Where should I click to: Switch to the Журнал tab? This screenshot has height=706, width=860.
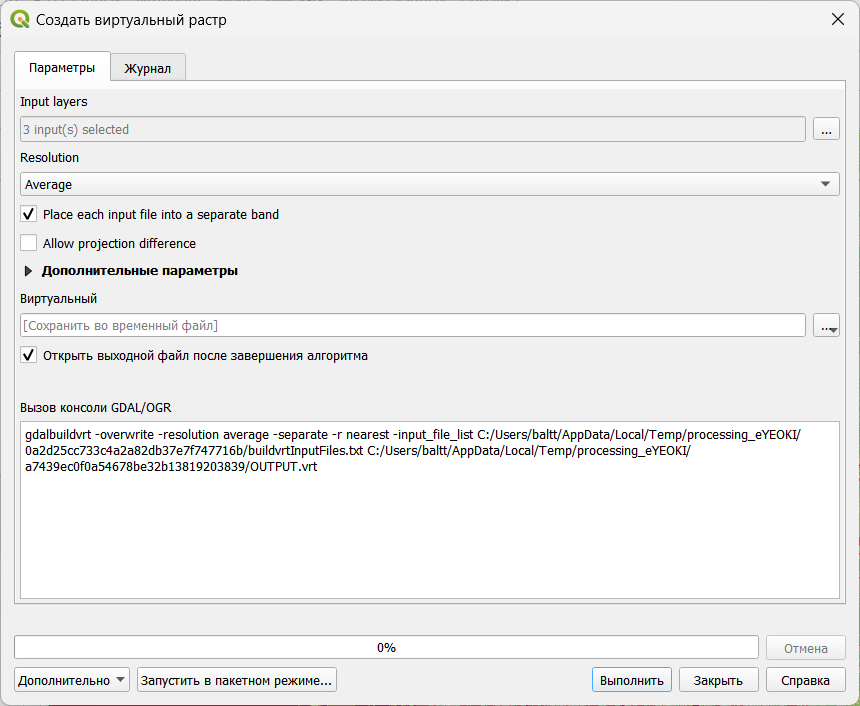coord(147,69)
